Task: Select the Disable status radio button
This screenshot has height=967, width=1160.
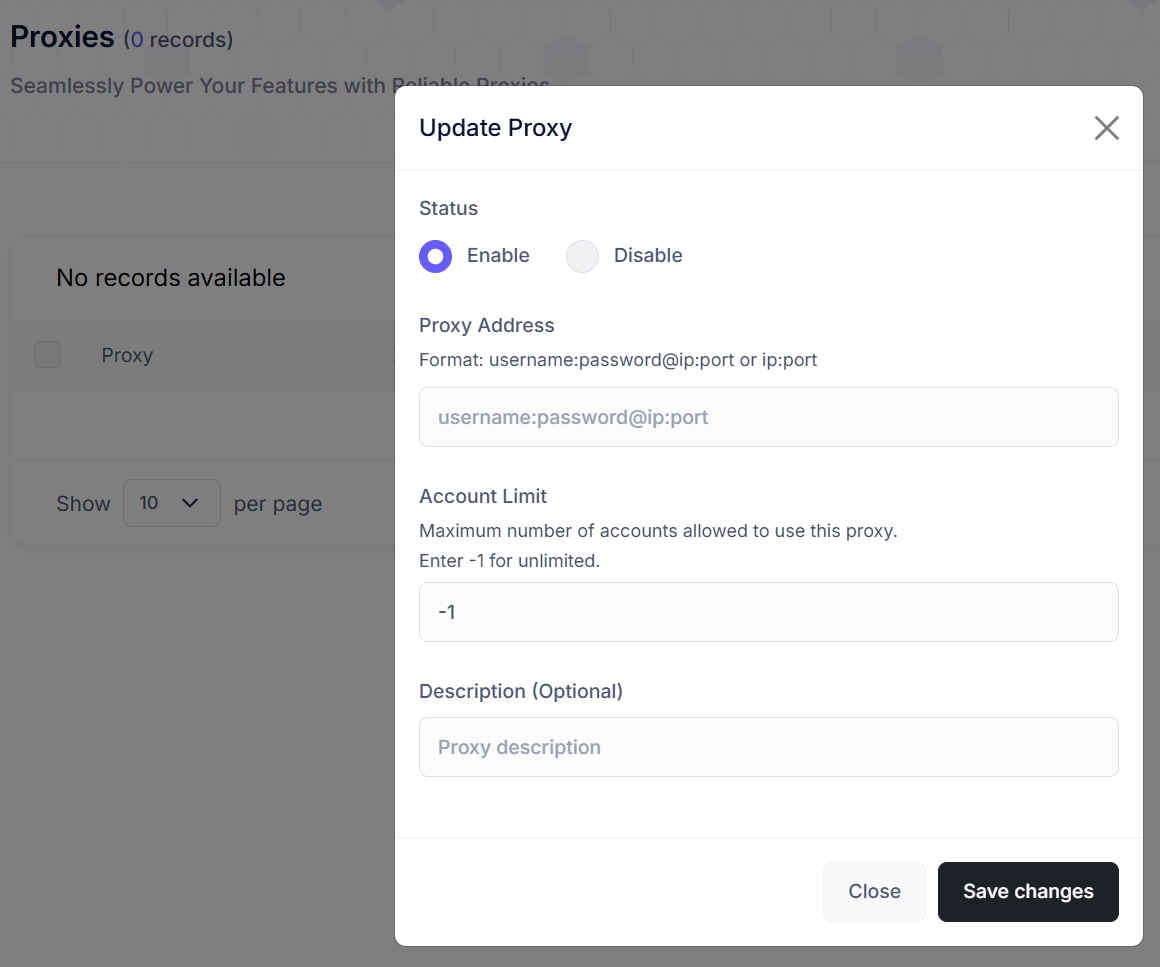Action: (x=582, y=256)
